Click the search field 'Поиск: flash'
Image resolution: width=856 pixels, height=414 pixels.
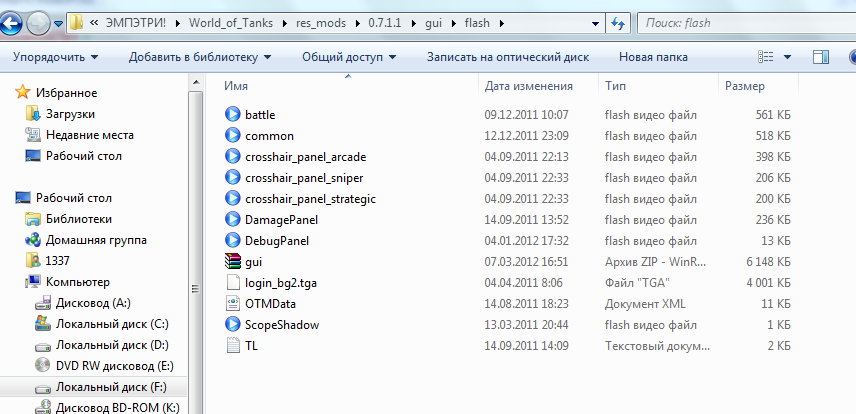coord(746,23)
